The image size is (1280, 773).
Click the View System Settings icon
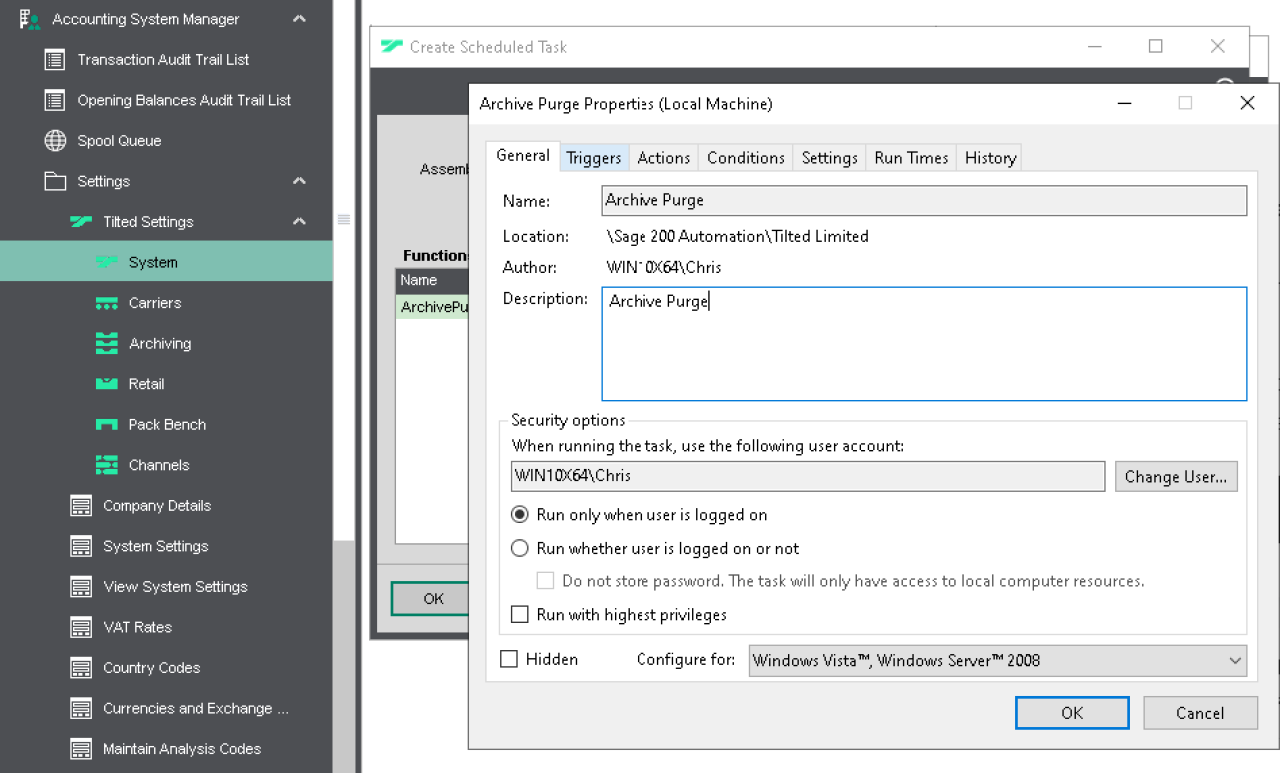coord(81,587)
